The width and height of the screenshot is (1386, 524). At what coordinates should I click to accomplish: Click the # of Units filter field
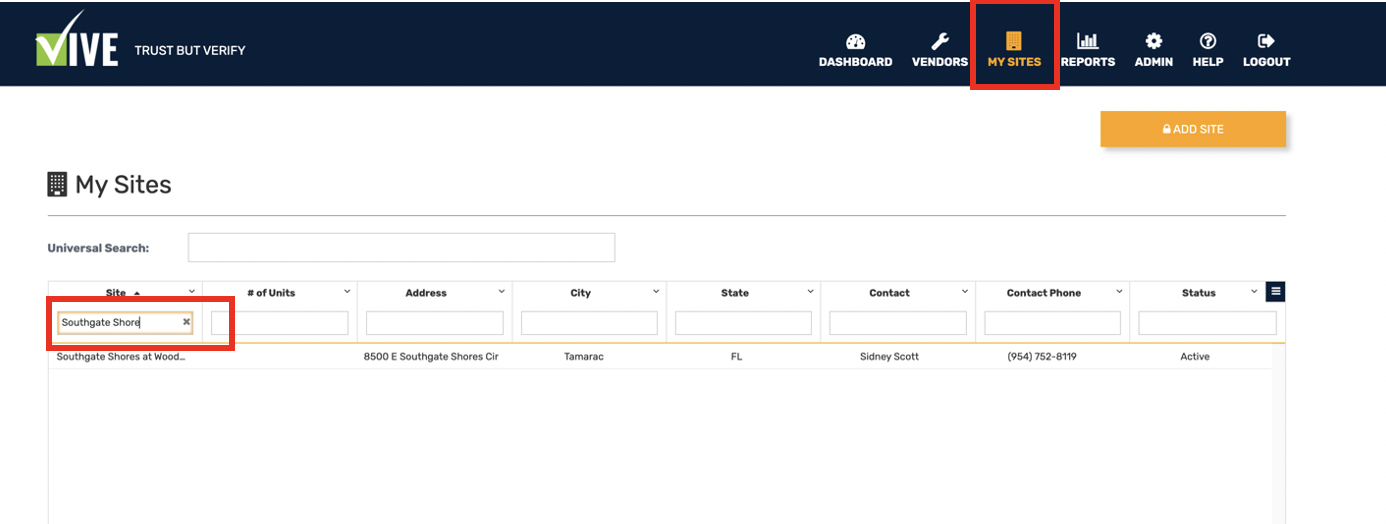click(280, 323)
